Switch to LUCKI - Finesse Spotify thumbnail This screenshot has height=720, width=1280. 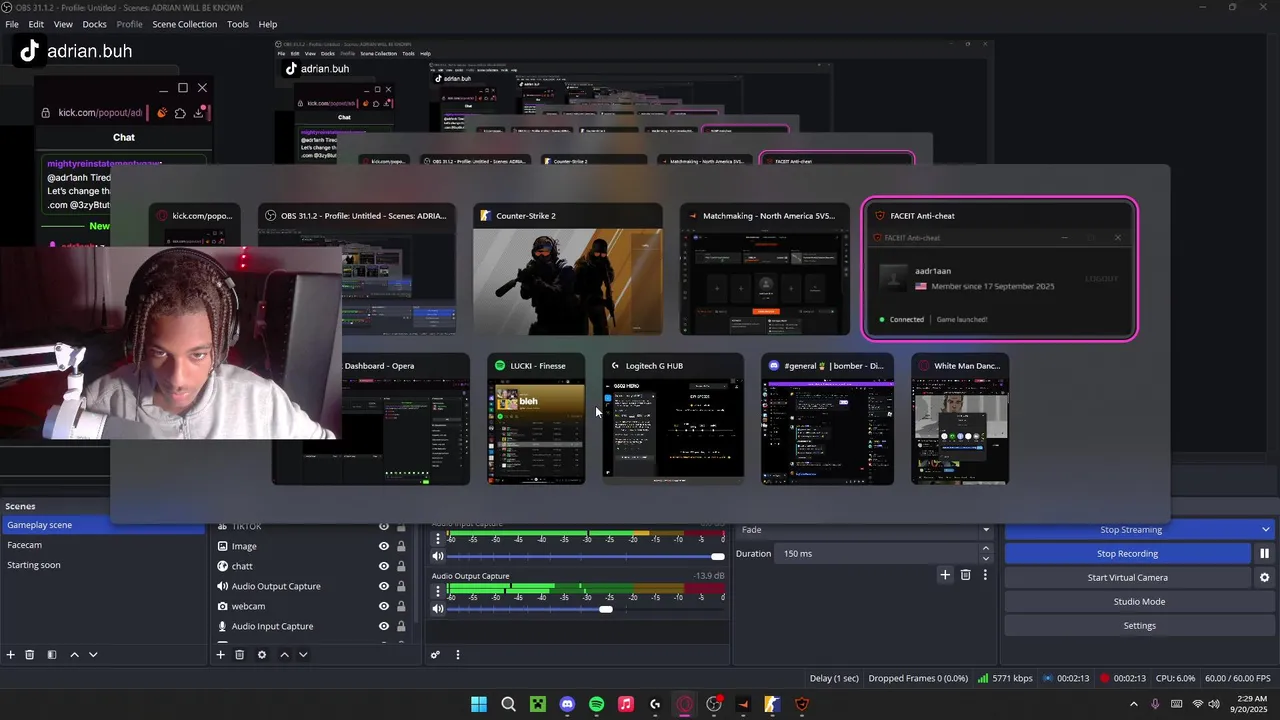[536, 419]
